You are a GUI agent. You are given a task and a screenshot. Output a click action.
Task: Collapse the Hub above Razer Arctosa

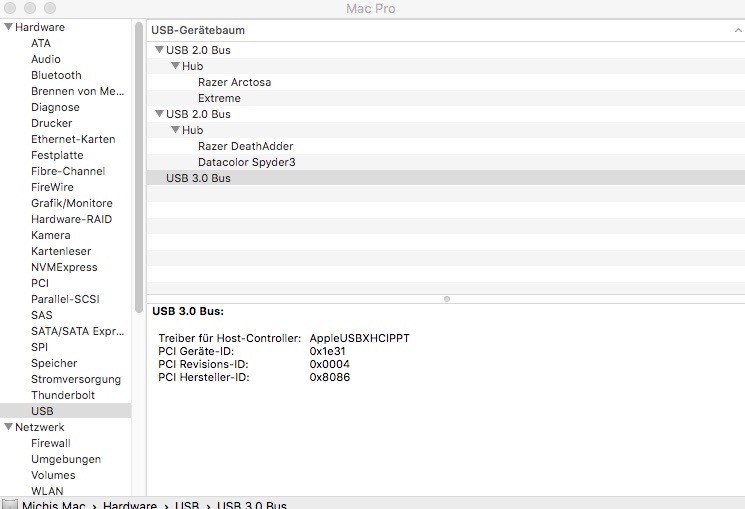175,66
